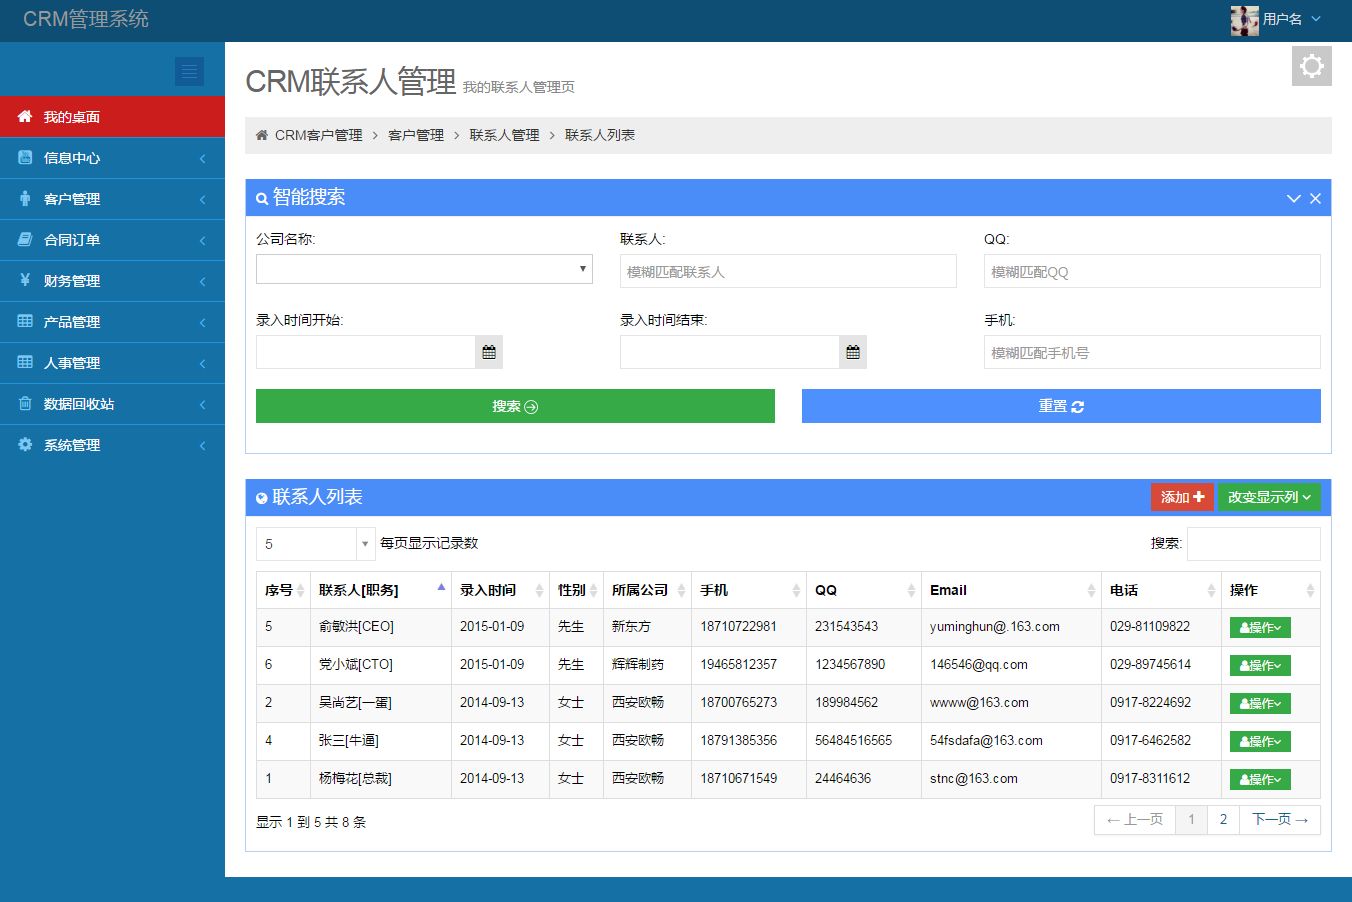Image resolution: width=1352 pixels, height=902 pixels.
Task: Open calendar picker for 录入时间开始
Action: (489, 352)
